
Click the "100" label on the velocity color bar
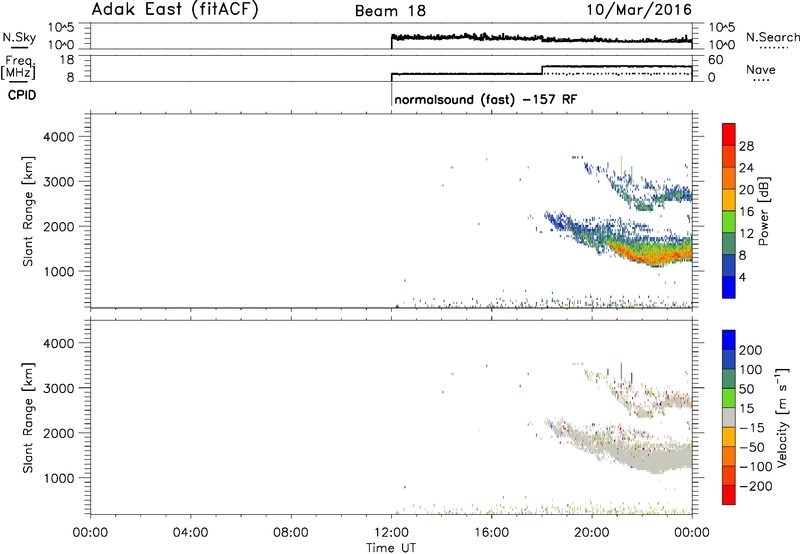(x=751, y=370)
